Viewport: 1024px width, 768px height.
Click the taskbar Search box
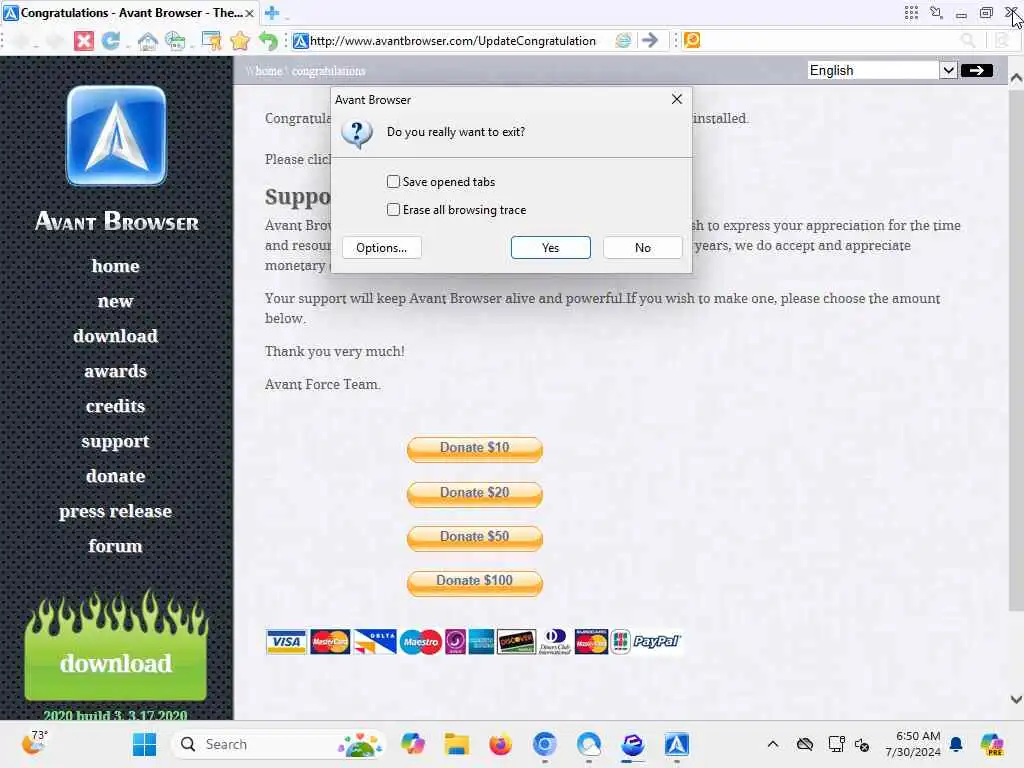point(278,744)
